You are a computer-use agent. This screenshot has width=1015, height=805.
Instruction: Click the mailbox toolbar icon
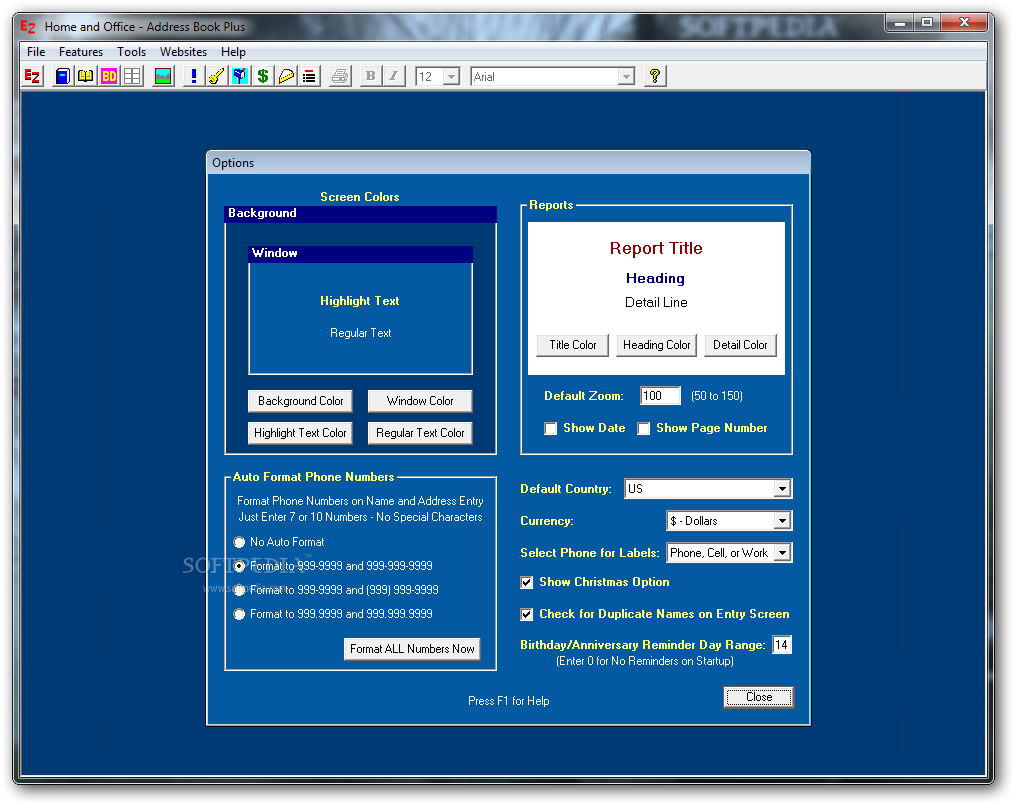coord(240,76)
